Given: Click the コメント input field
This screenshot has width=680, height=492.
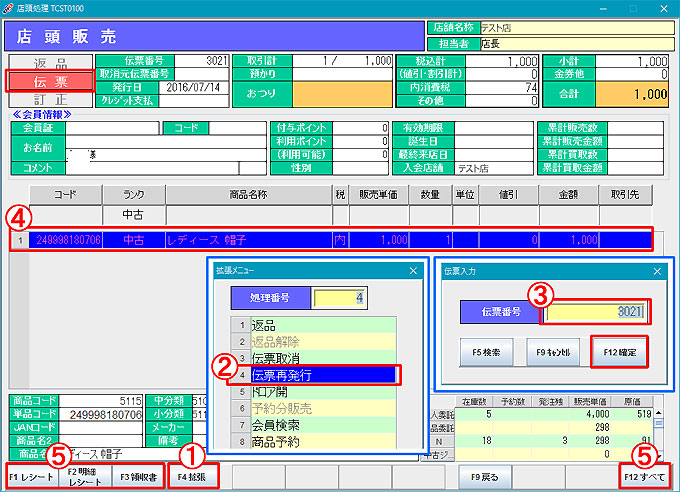Looking at the screenshot, I should pos(152,168).
